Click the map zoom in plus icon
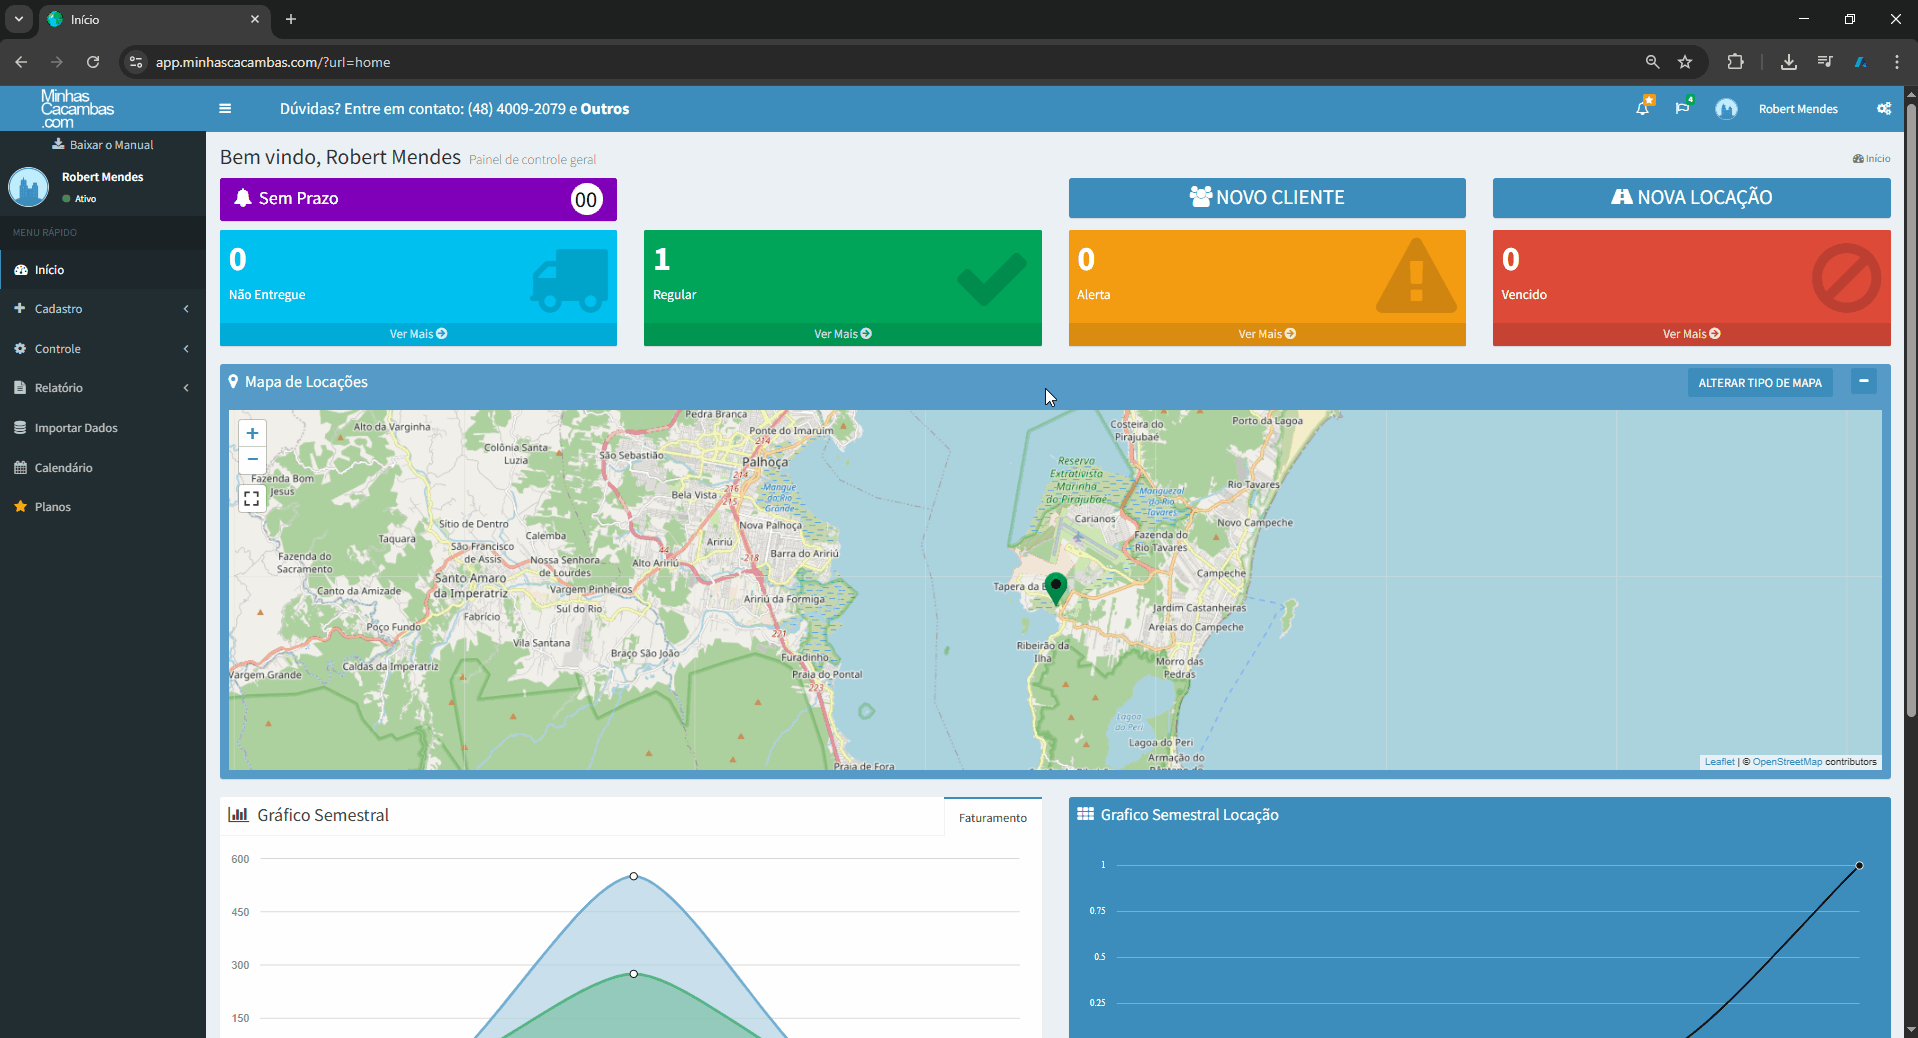The image size is (1918, 1038). point(253,434)
